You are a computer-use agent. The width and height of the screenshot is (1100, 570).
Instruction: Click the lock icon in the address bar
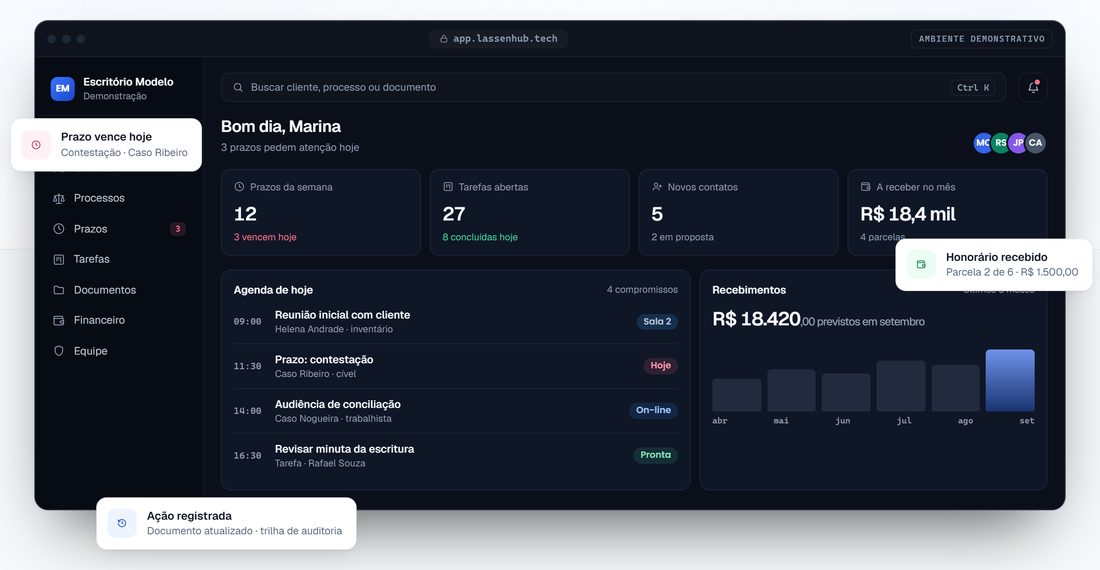tap(443, 39)
